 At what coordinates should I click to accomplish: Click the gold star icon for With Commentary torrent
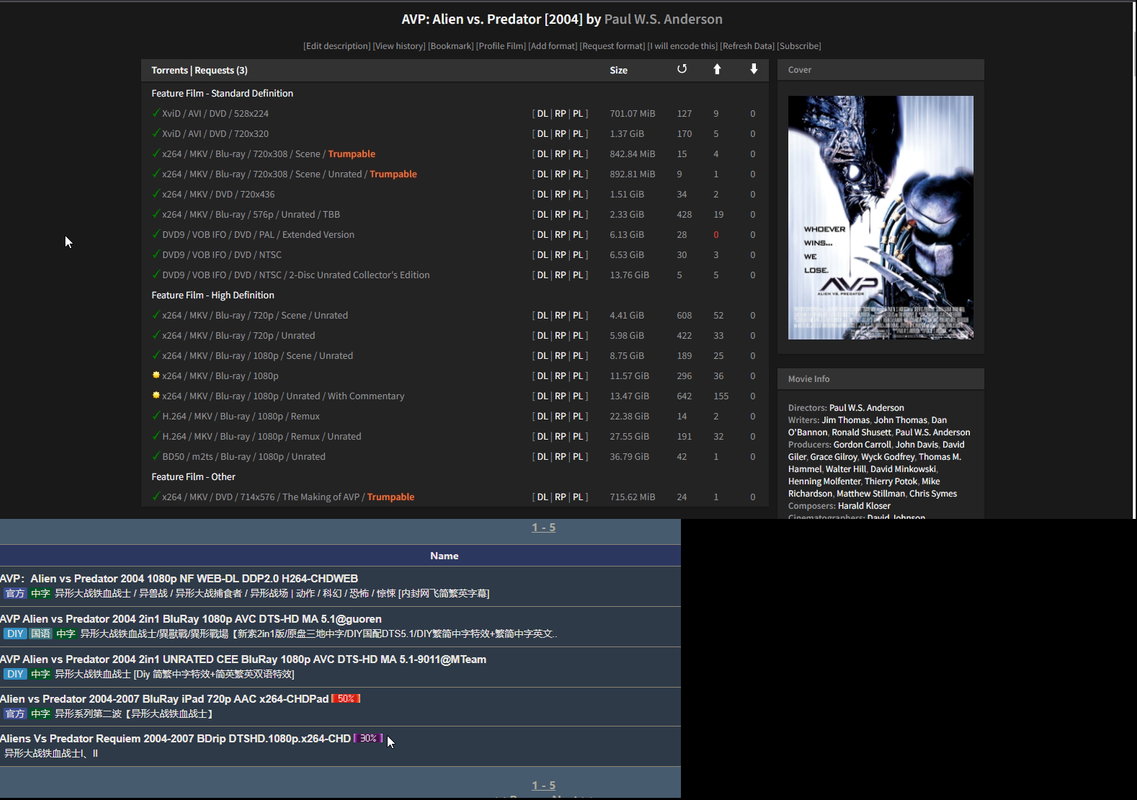click(x=156, y=395)
